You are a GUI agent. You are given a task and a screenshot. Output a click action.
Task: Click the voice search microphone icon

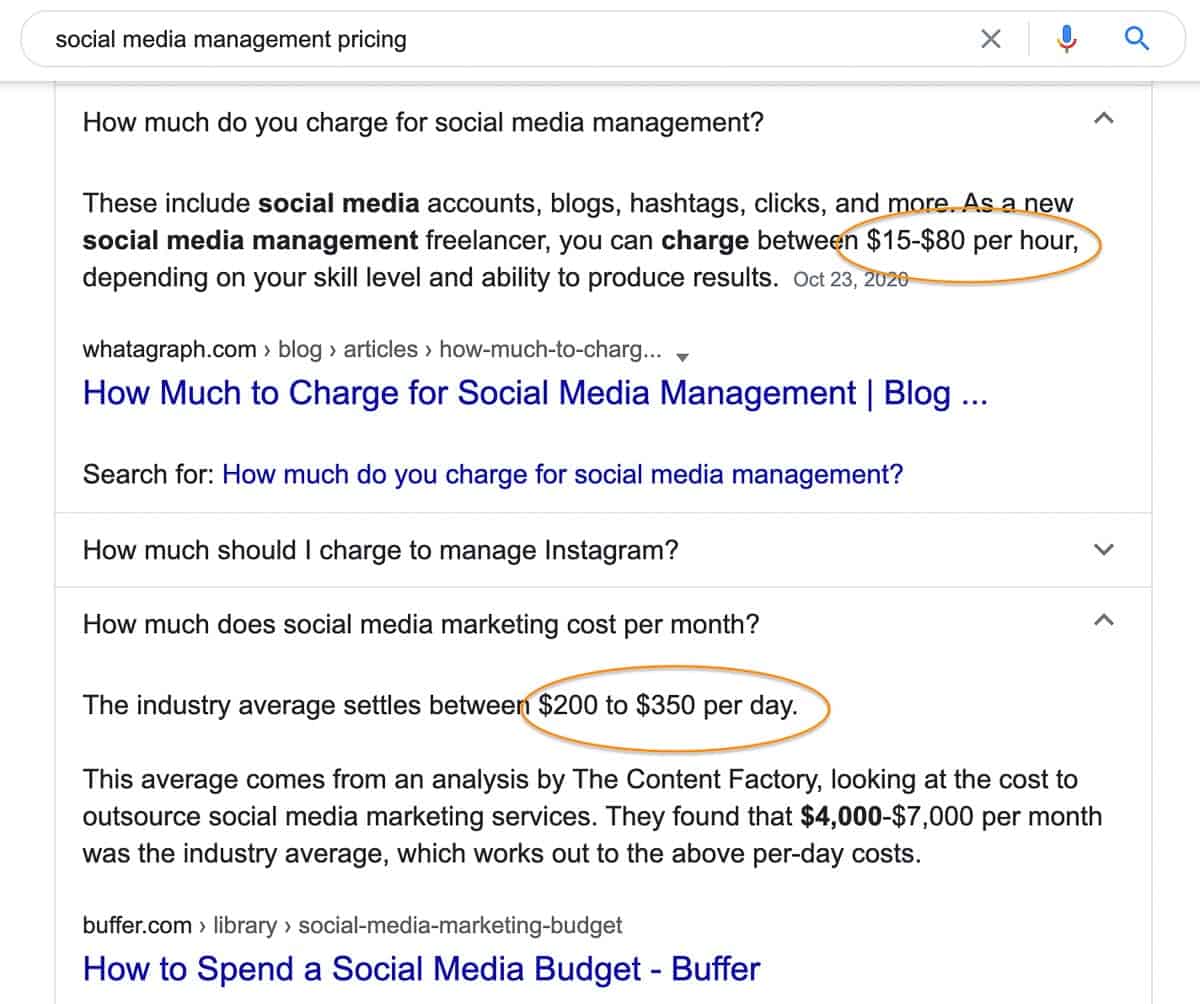[x=1067, y=38]
